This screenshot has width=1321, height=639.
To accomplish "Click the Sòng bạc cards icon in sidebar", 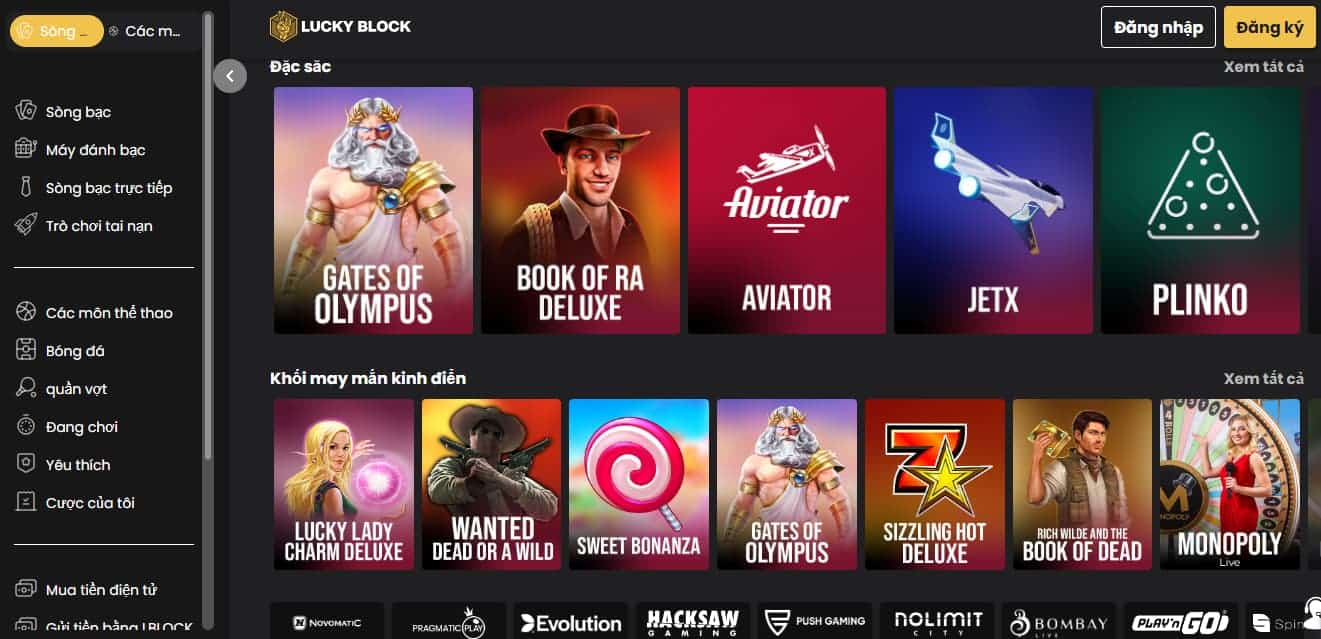I will tap(26, 111).
